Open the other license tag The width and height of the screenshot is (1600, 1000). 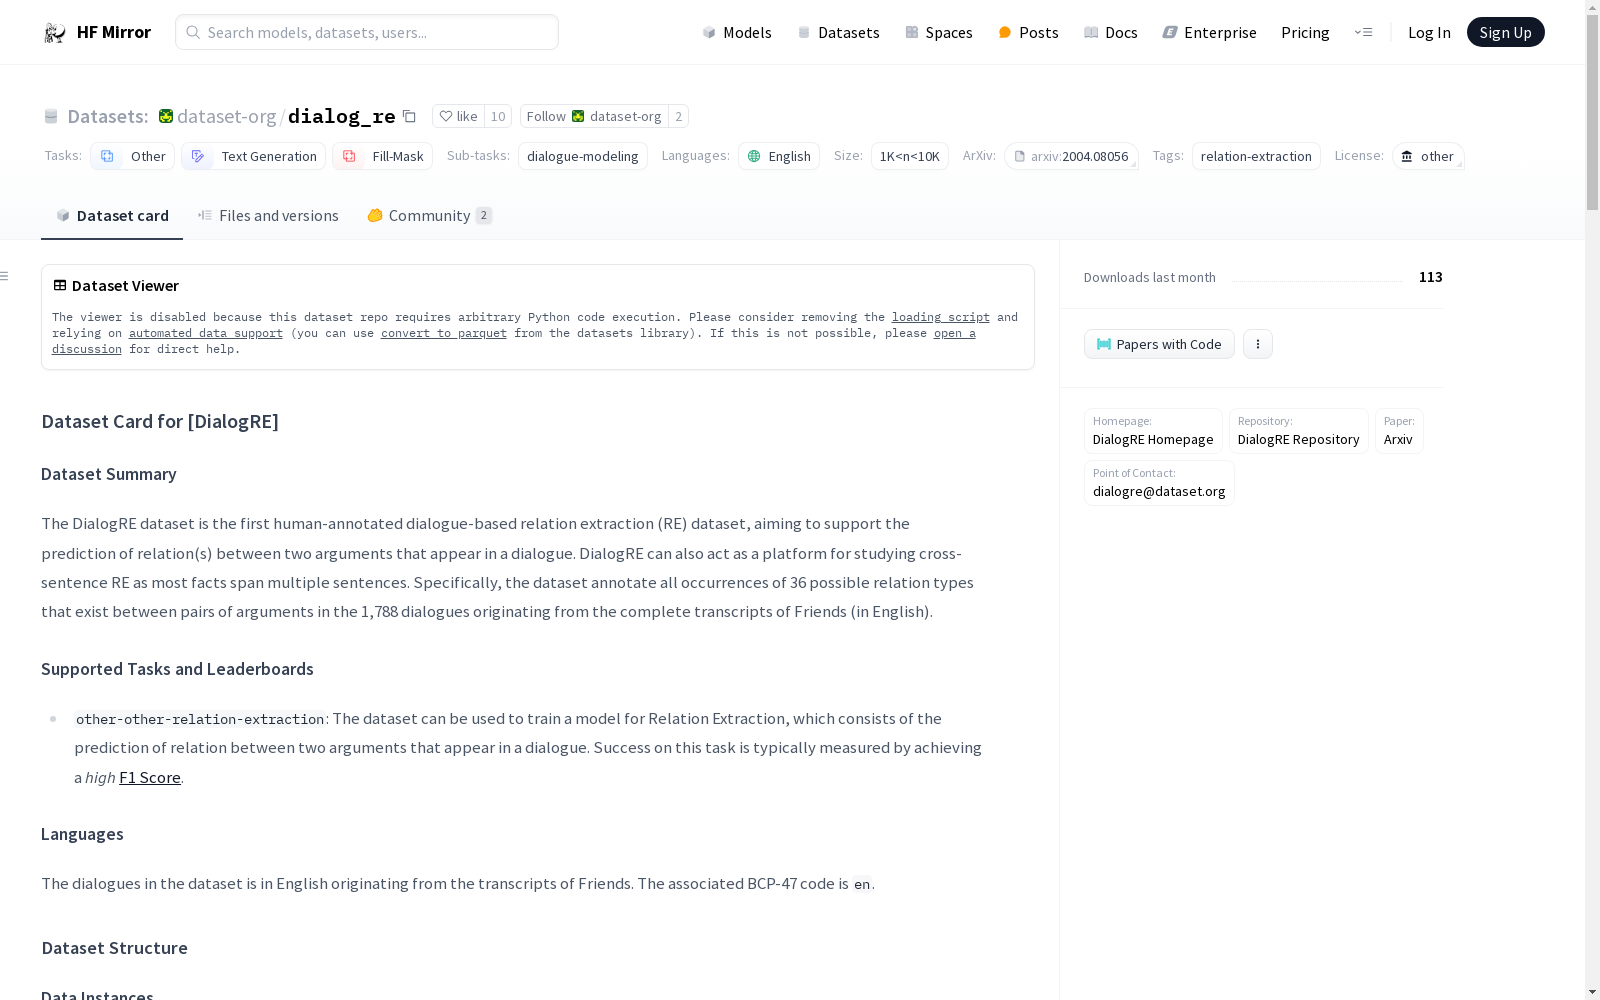1428,156
